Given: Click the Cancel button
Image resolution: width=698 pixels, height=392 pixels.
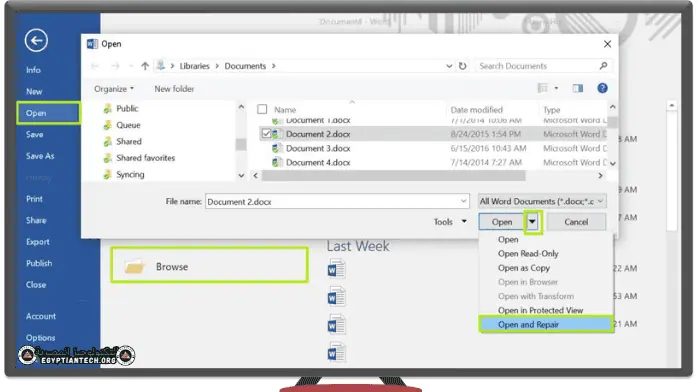Looking at the screenshot, I should (x=576, y=222).
